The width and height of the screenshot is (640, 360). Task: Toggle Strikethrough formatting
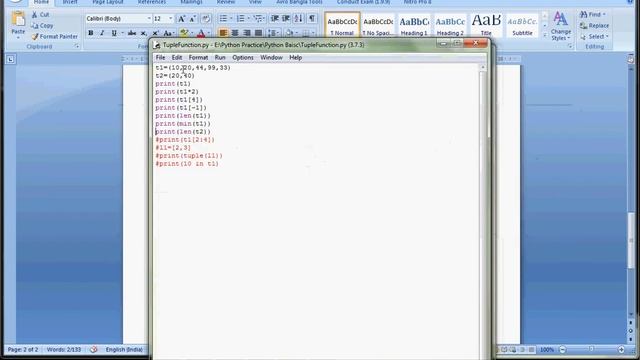131,33
